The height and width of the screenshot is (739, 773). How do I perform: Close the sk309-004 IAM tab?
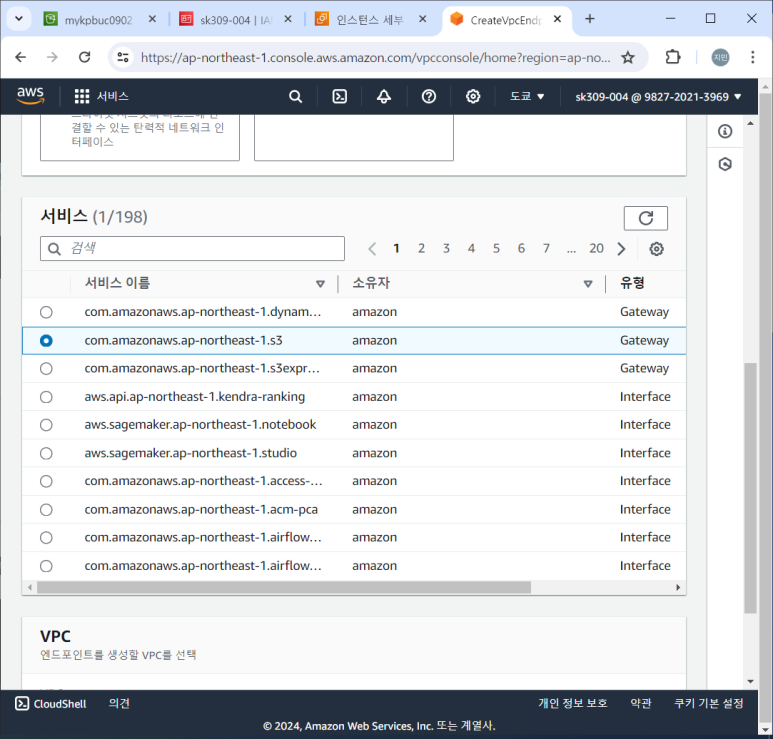288,19
